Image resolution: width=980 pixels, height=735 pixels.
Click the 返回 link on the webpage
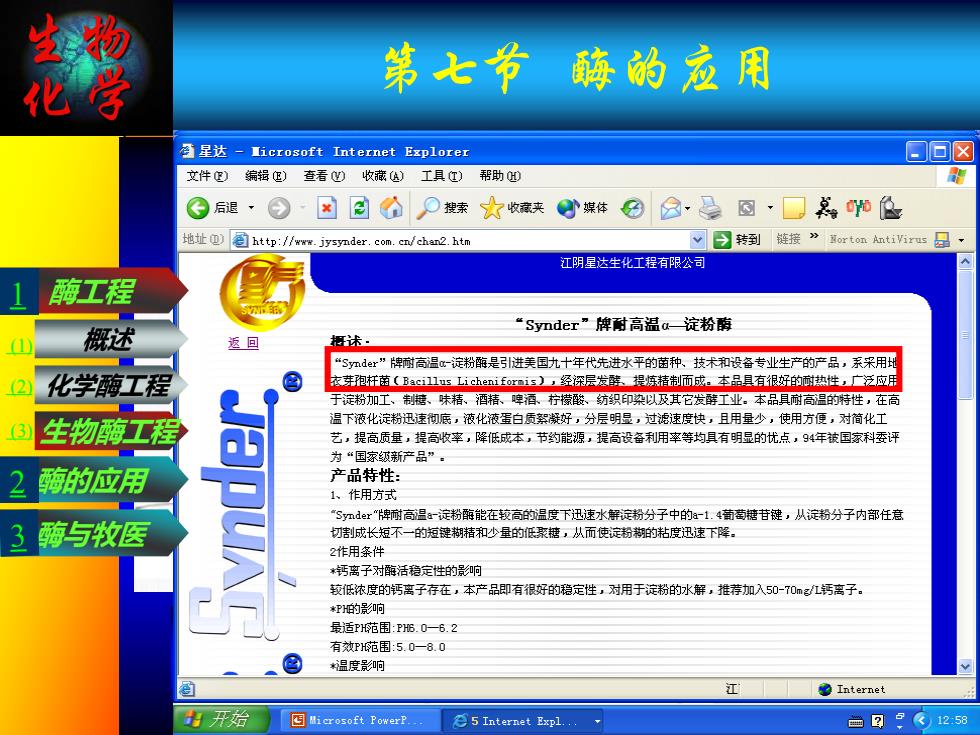pos(243,342)
